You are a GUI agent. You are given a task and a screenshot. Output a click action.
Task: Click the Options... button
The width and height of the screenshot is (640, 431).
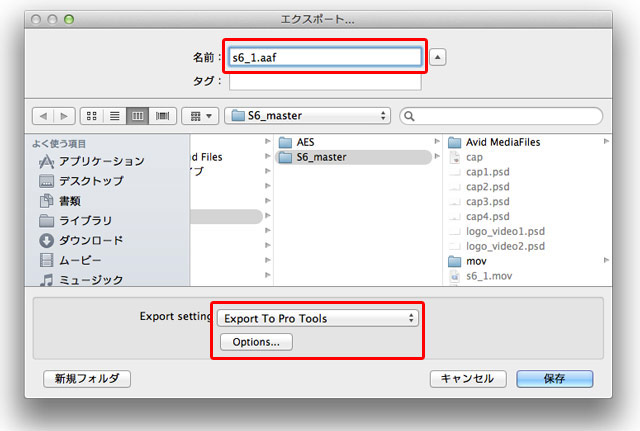tap(256, 342)
